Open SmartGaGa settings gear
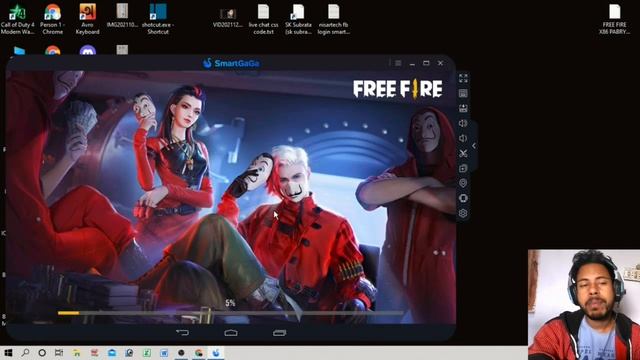This screenshot has height=360, width=640. click(x=463, y=213)
